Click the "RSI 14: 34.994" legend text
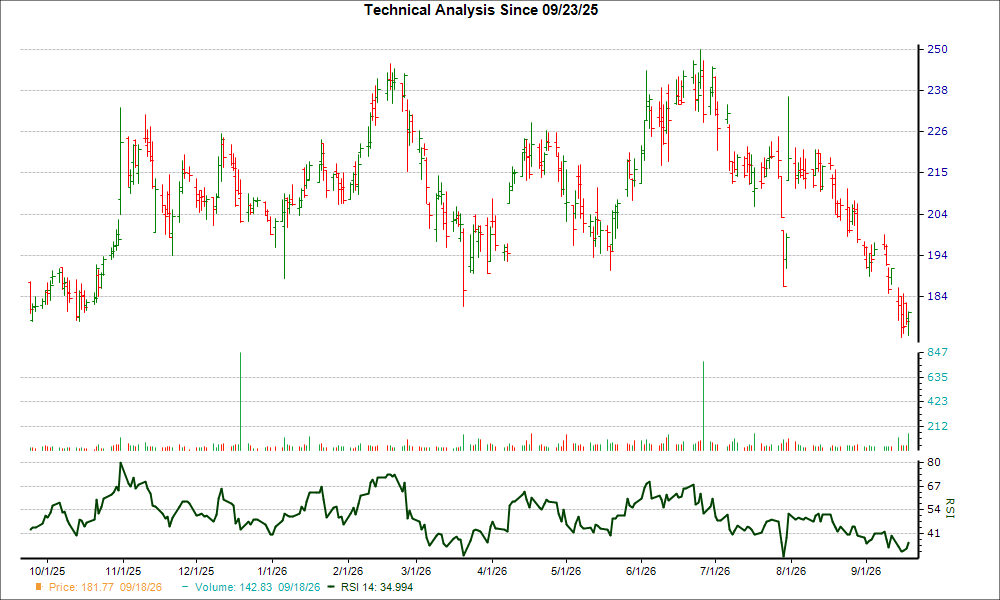Screen dimensions: 1000x600 click(377, 587)
